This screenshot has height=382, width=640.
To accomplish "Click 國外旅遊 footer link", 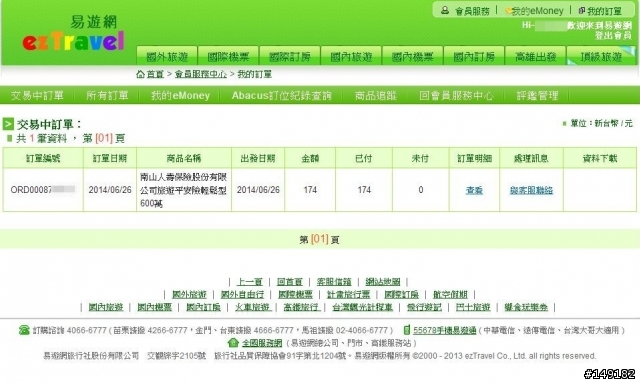I will (189, 294).
